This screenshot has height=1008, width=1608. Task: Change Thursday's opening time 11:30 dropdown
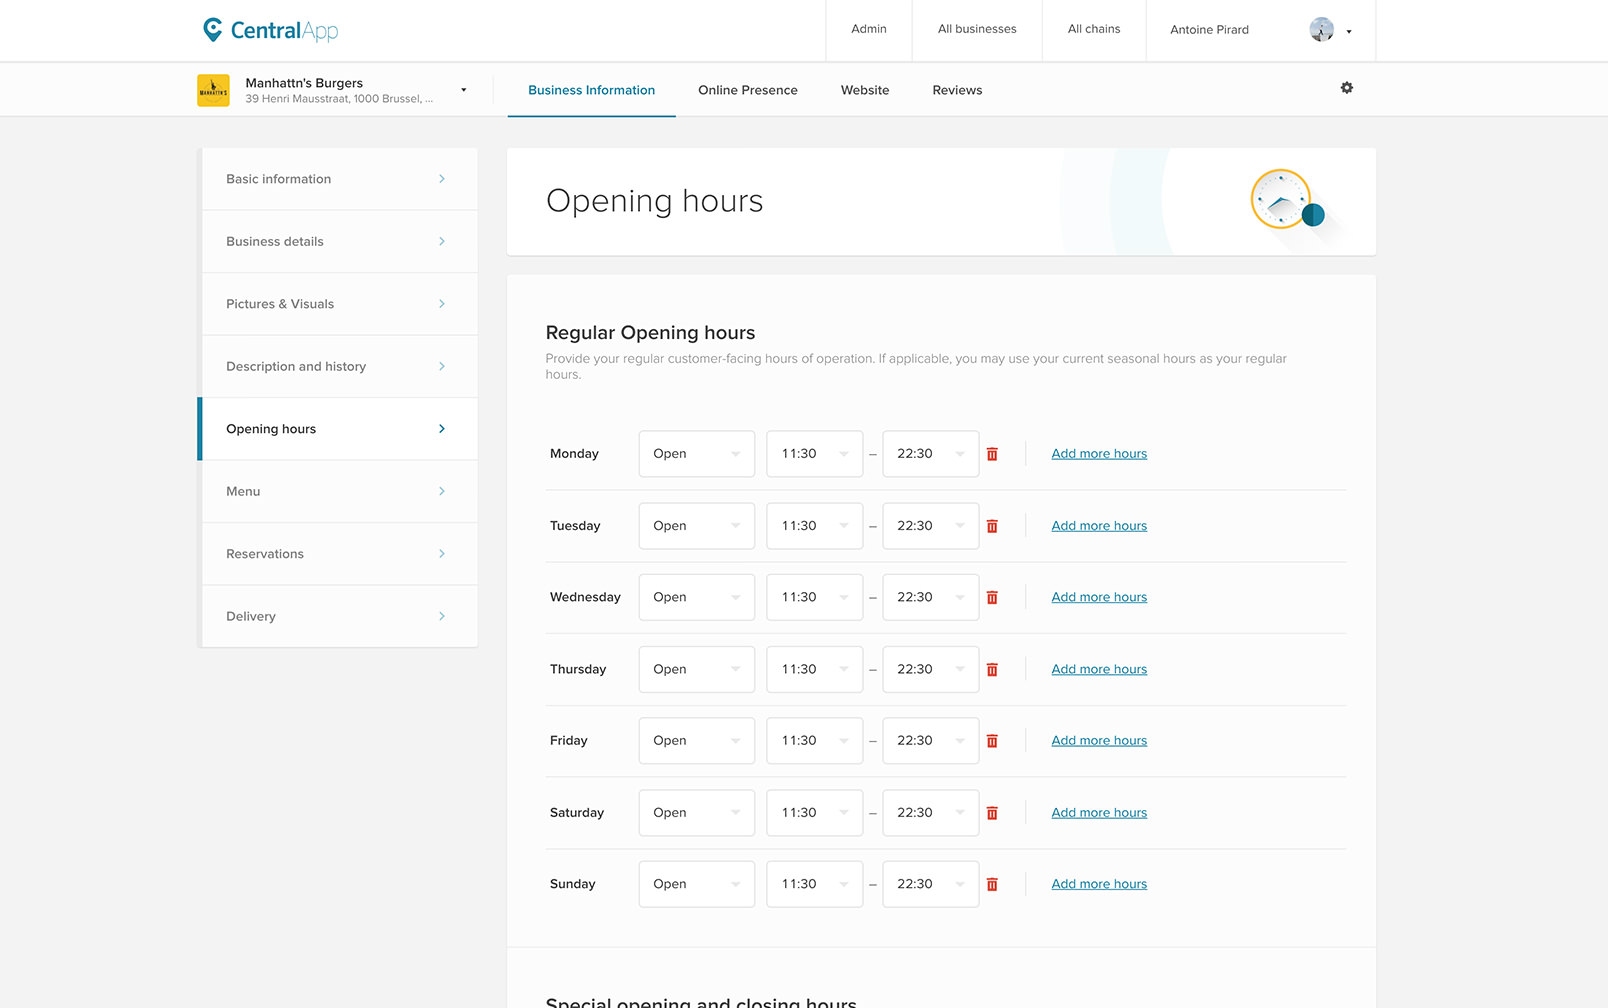(x=814, y=670)
